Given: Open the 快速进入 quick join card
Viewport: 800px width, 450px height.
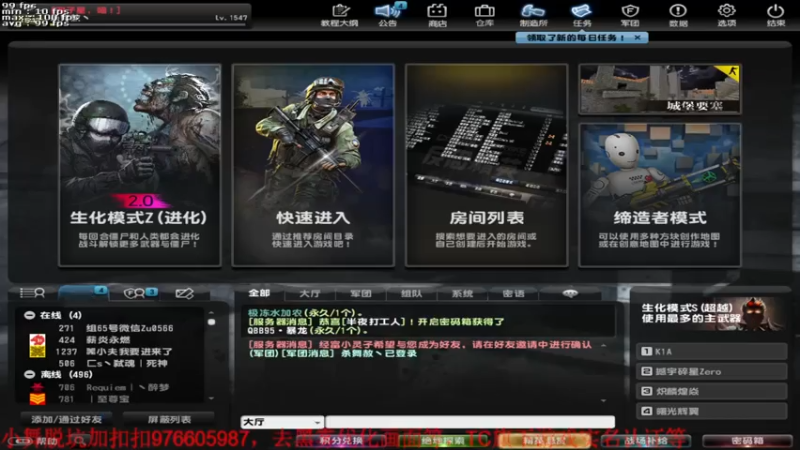Looking at the screenshot, I should click(x=313, y=165).
